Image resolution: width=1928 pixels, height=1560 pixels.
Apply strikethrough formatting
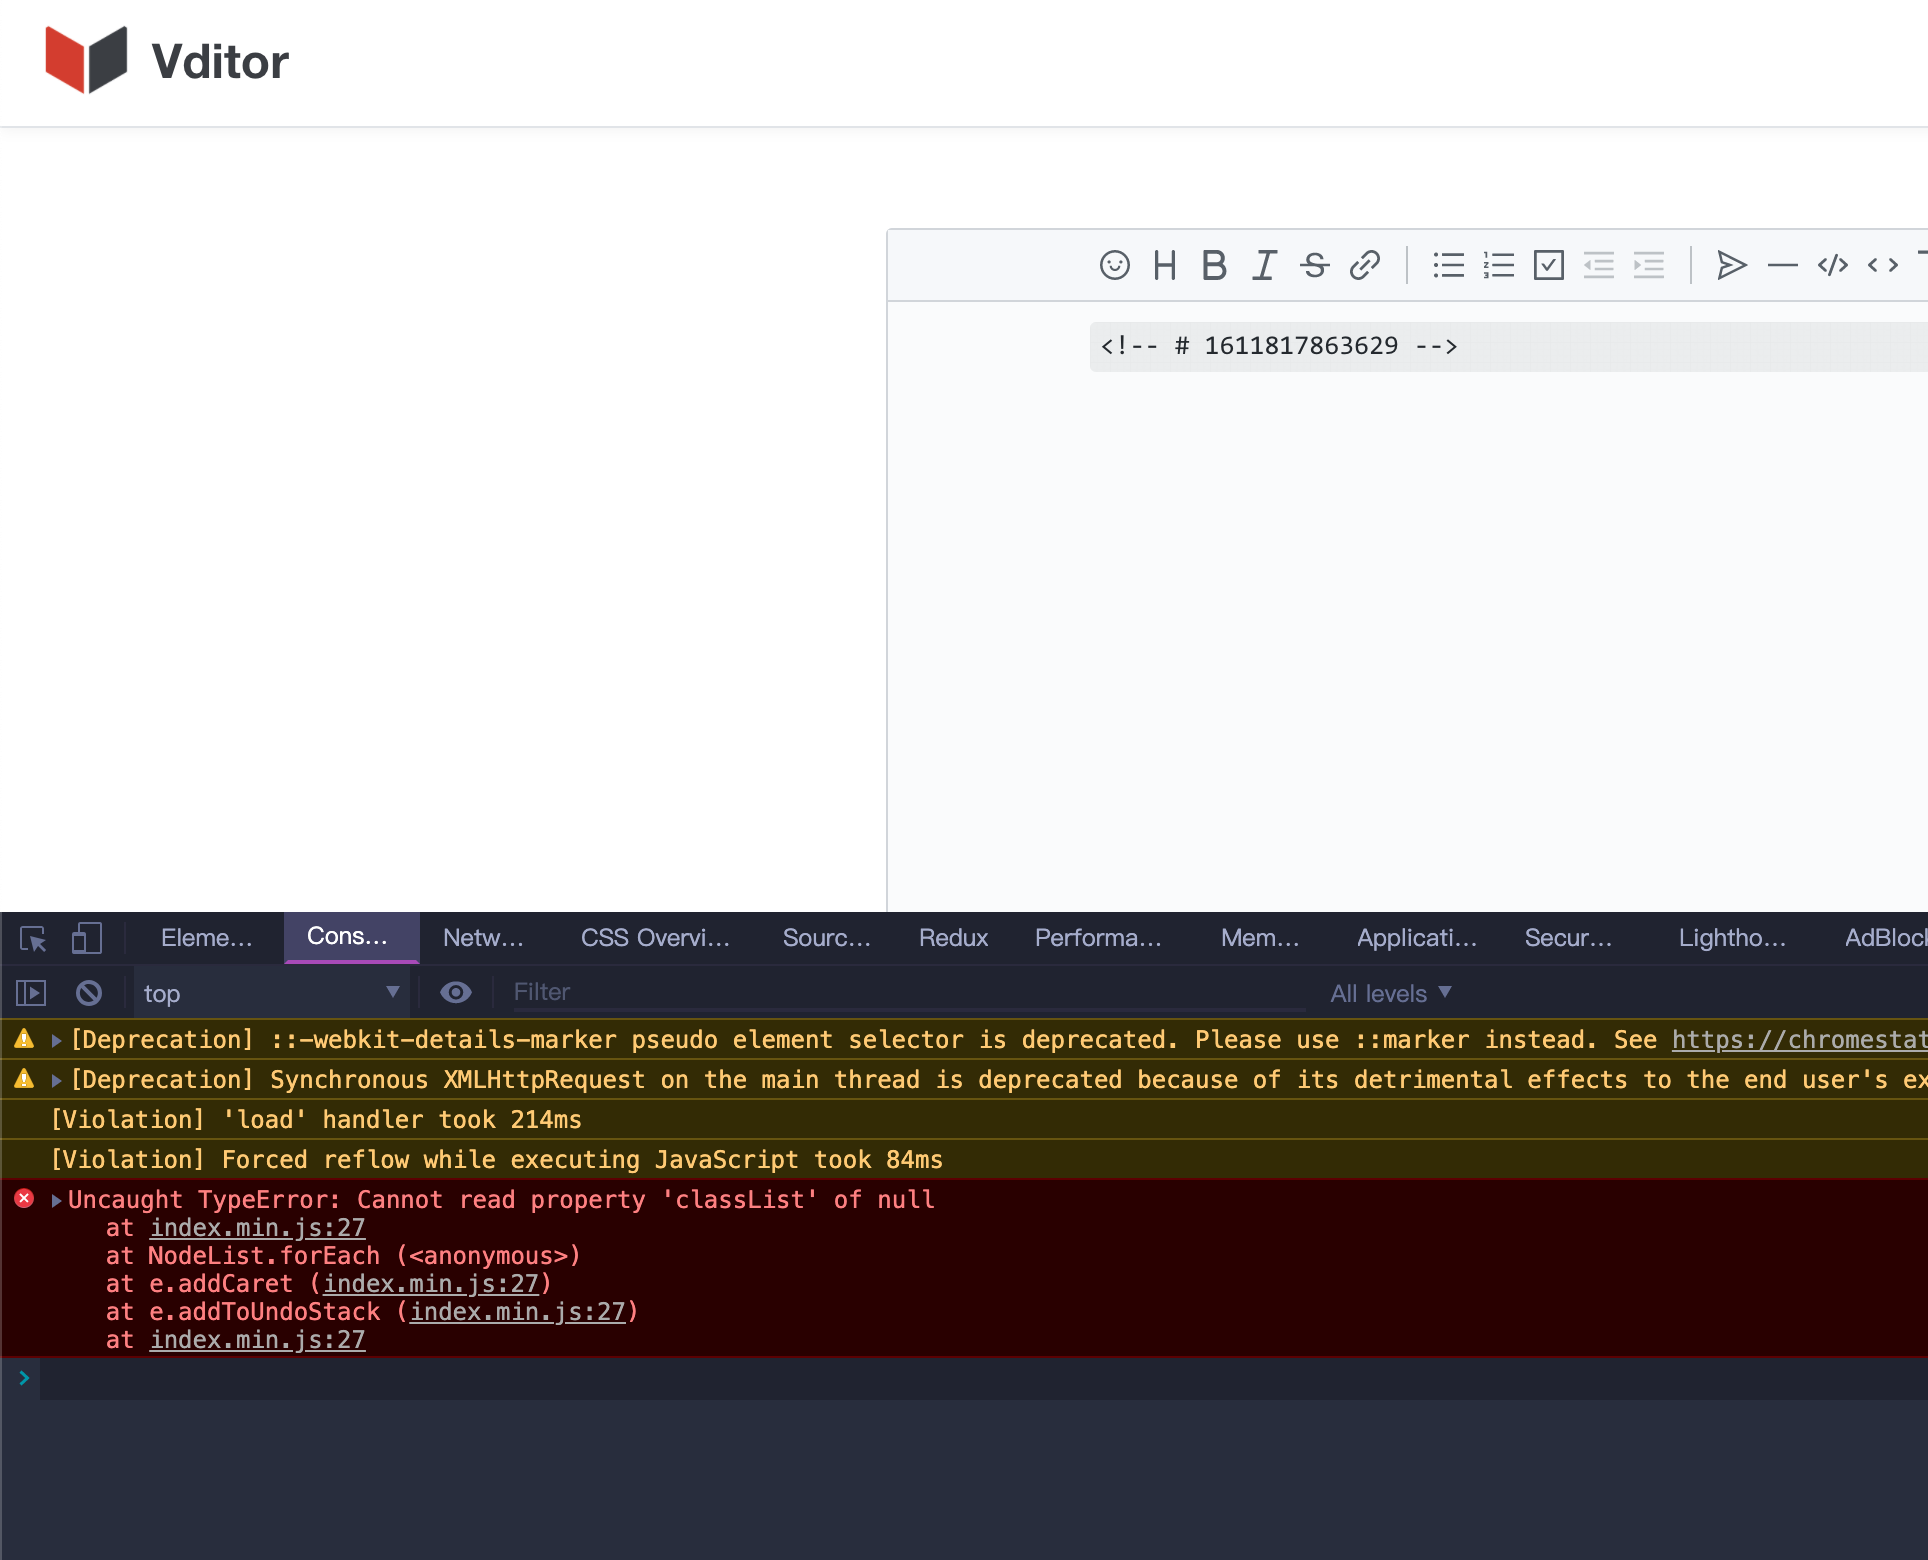tap(1314, 265)
